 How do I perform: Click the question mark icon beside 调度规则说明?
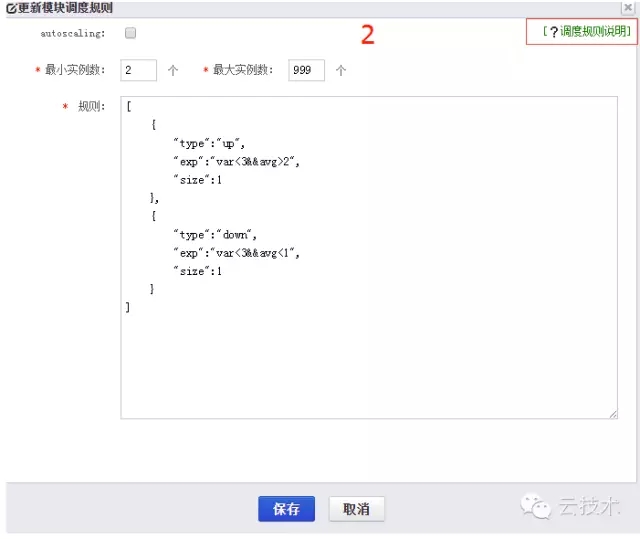tap(553, 32)
